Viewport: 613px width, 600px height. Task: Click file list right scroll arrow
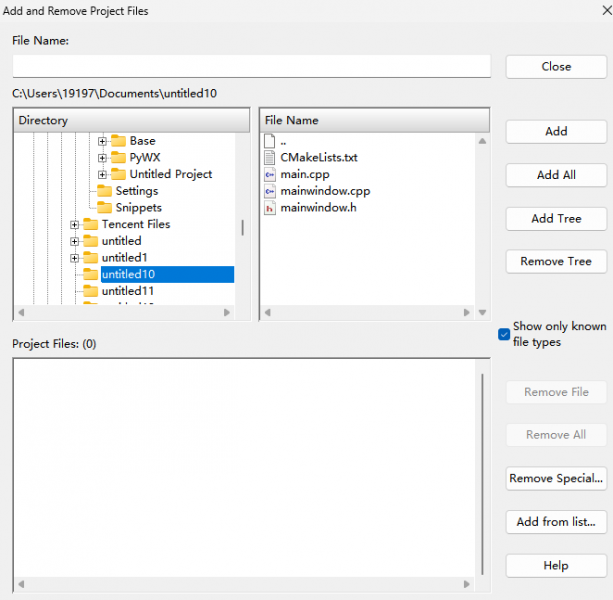tap(466, 312)
